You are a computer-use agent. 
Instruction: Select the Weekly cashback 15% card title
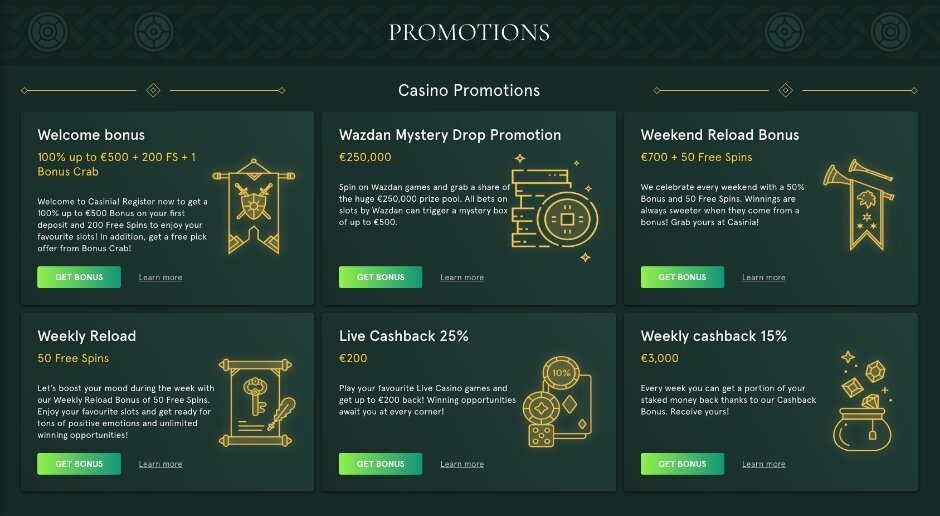(x=713, y=336)
